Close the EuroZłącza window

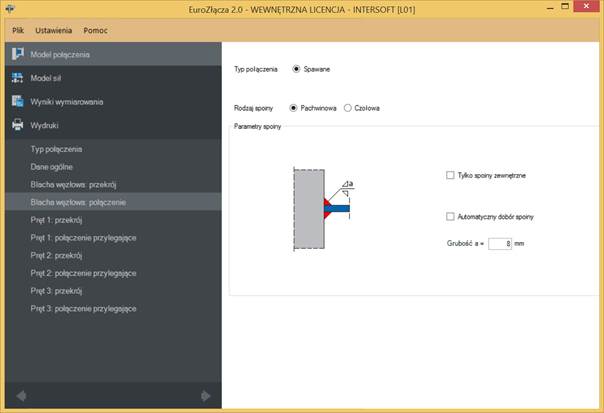point(586,6)
